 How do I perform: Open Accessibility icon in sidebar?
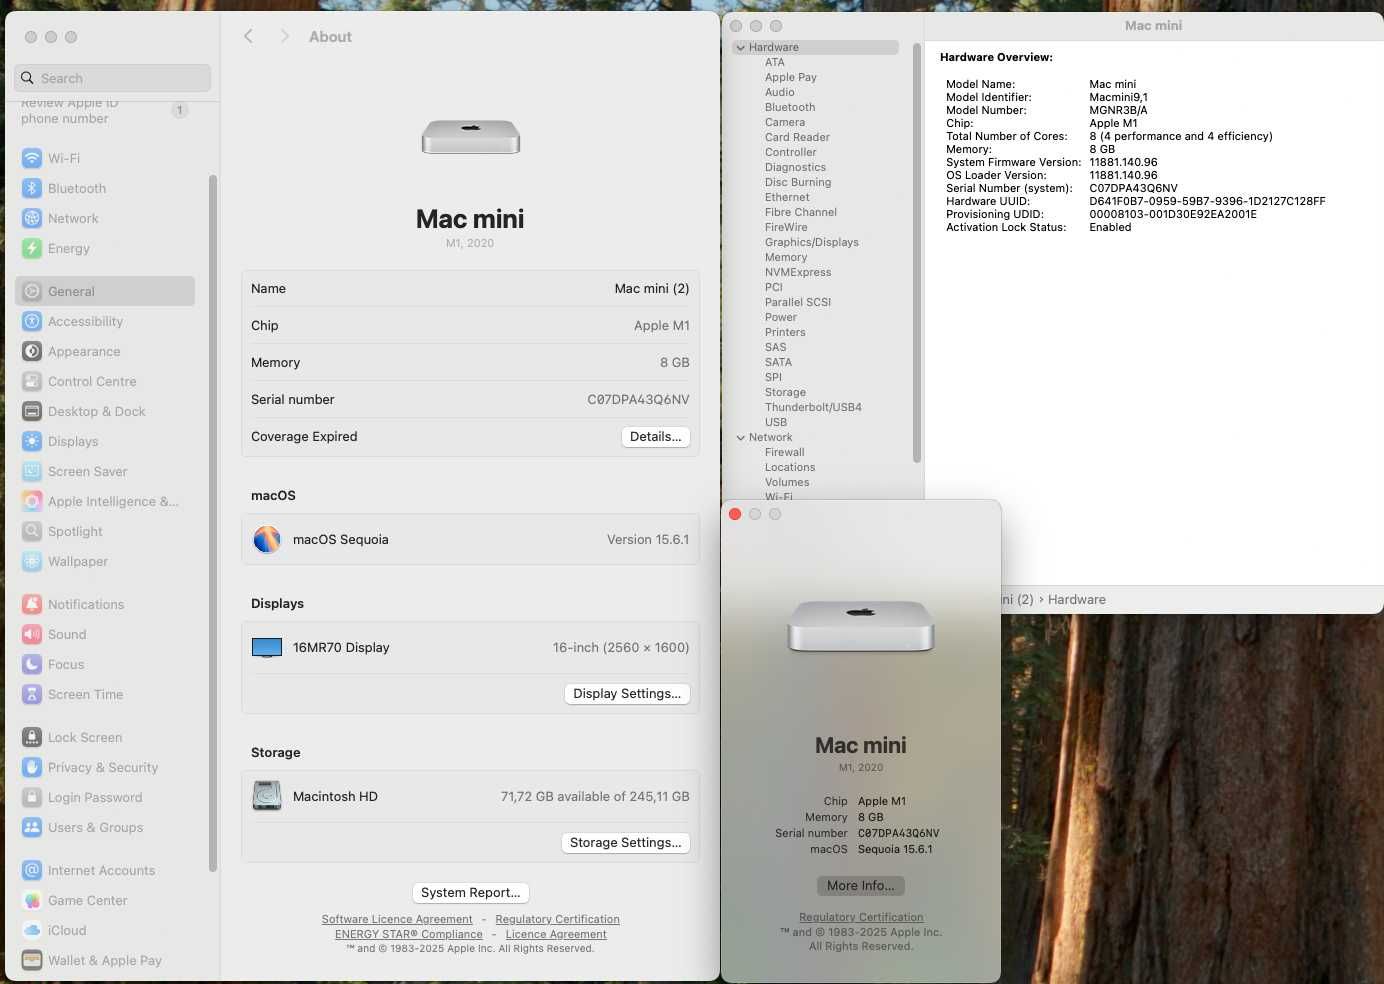[x=32, y=321]
